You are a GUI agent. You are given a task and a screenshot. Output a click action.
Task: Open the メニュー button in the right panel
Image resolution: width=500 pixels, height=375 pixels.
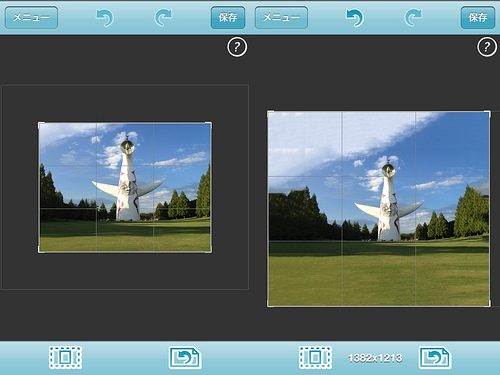pyautogui.click(x=281, y=17)
